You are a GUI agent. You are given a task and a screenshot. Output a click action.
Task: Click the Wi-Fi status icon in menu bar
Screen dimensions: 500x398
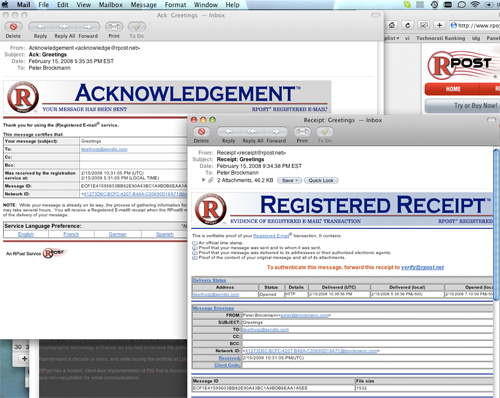point(475,5)
